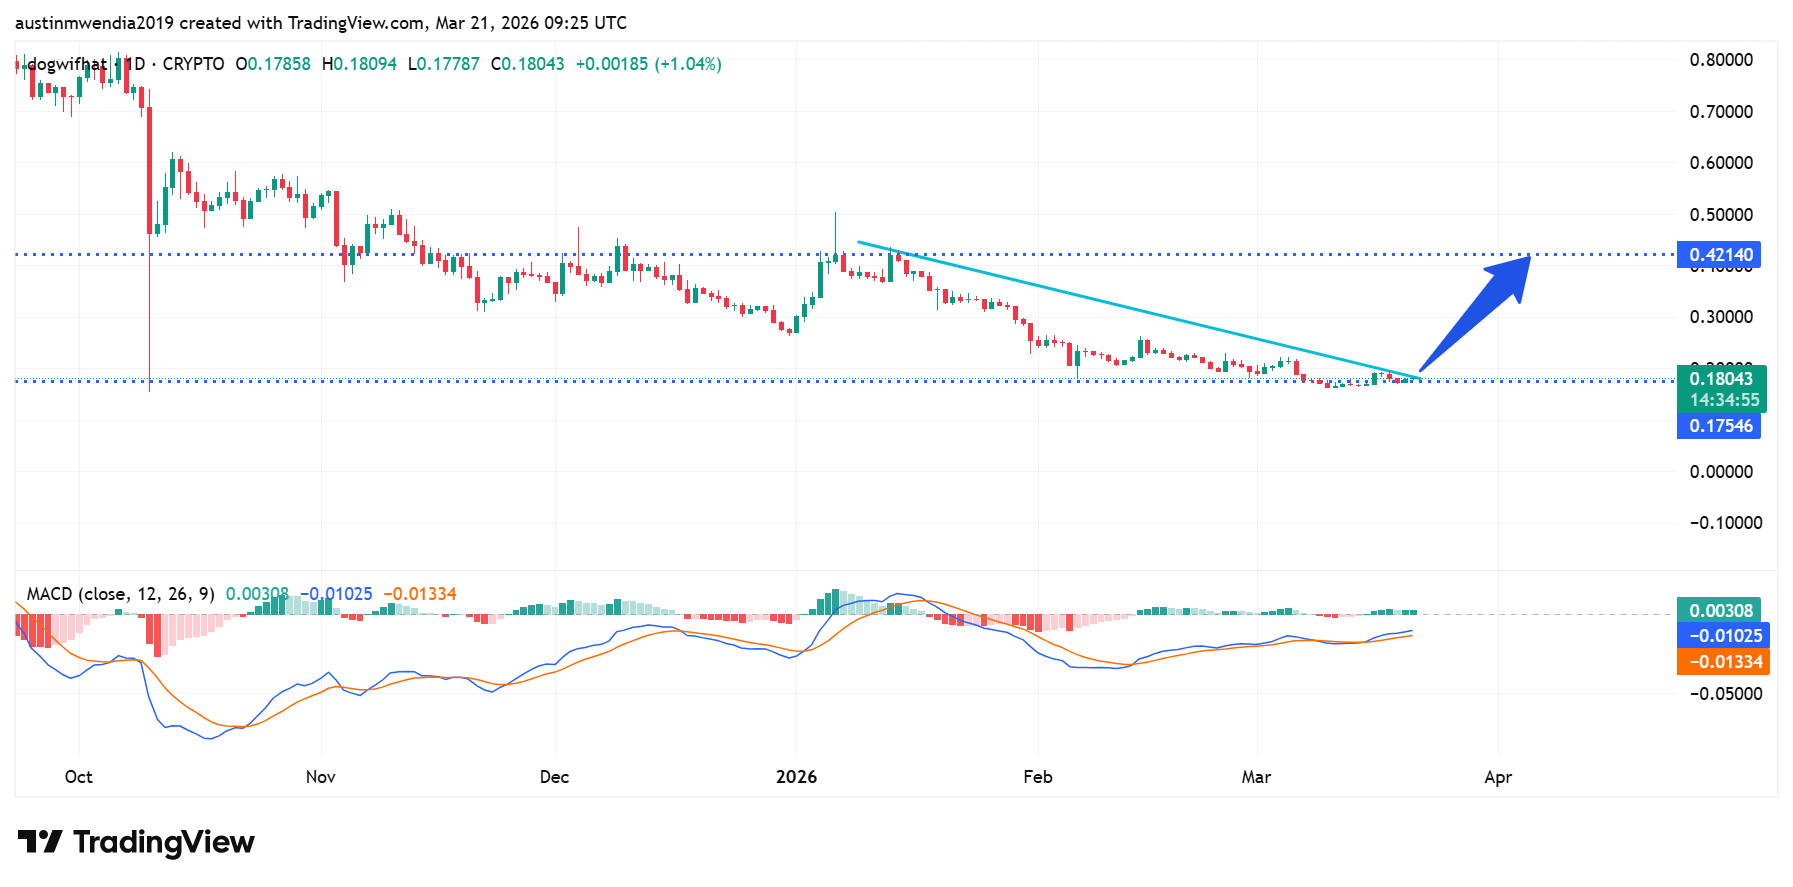Click the 2026 label on time axis

pos(796,777)
